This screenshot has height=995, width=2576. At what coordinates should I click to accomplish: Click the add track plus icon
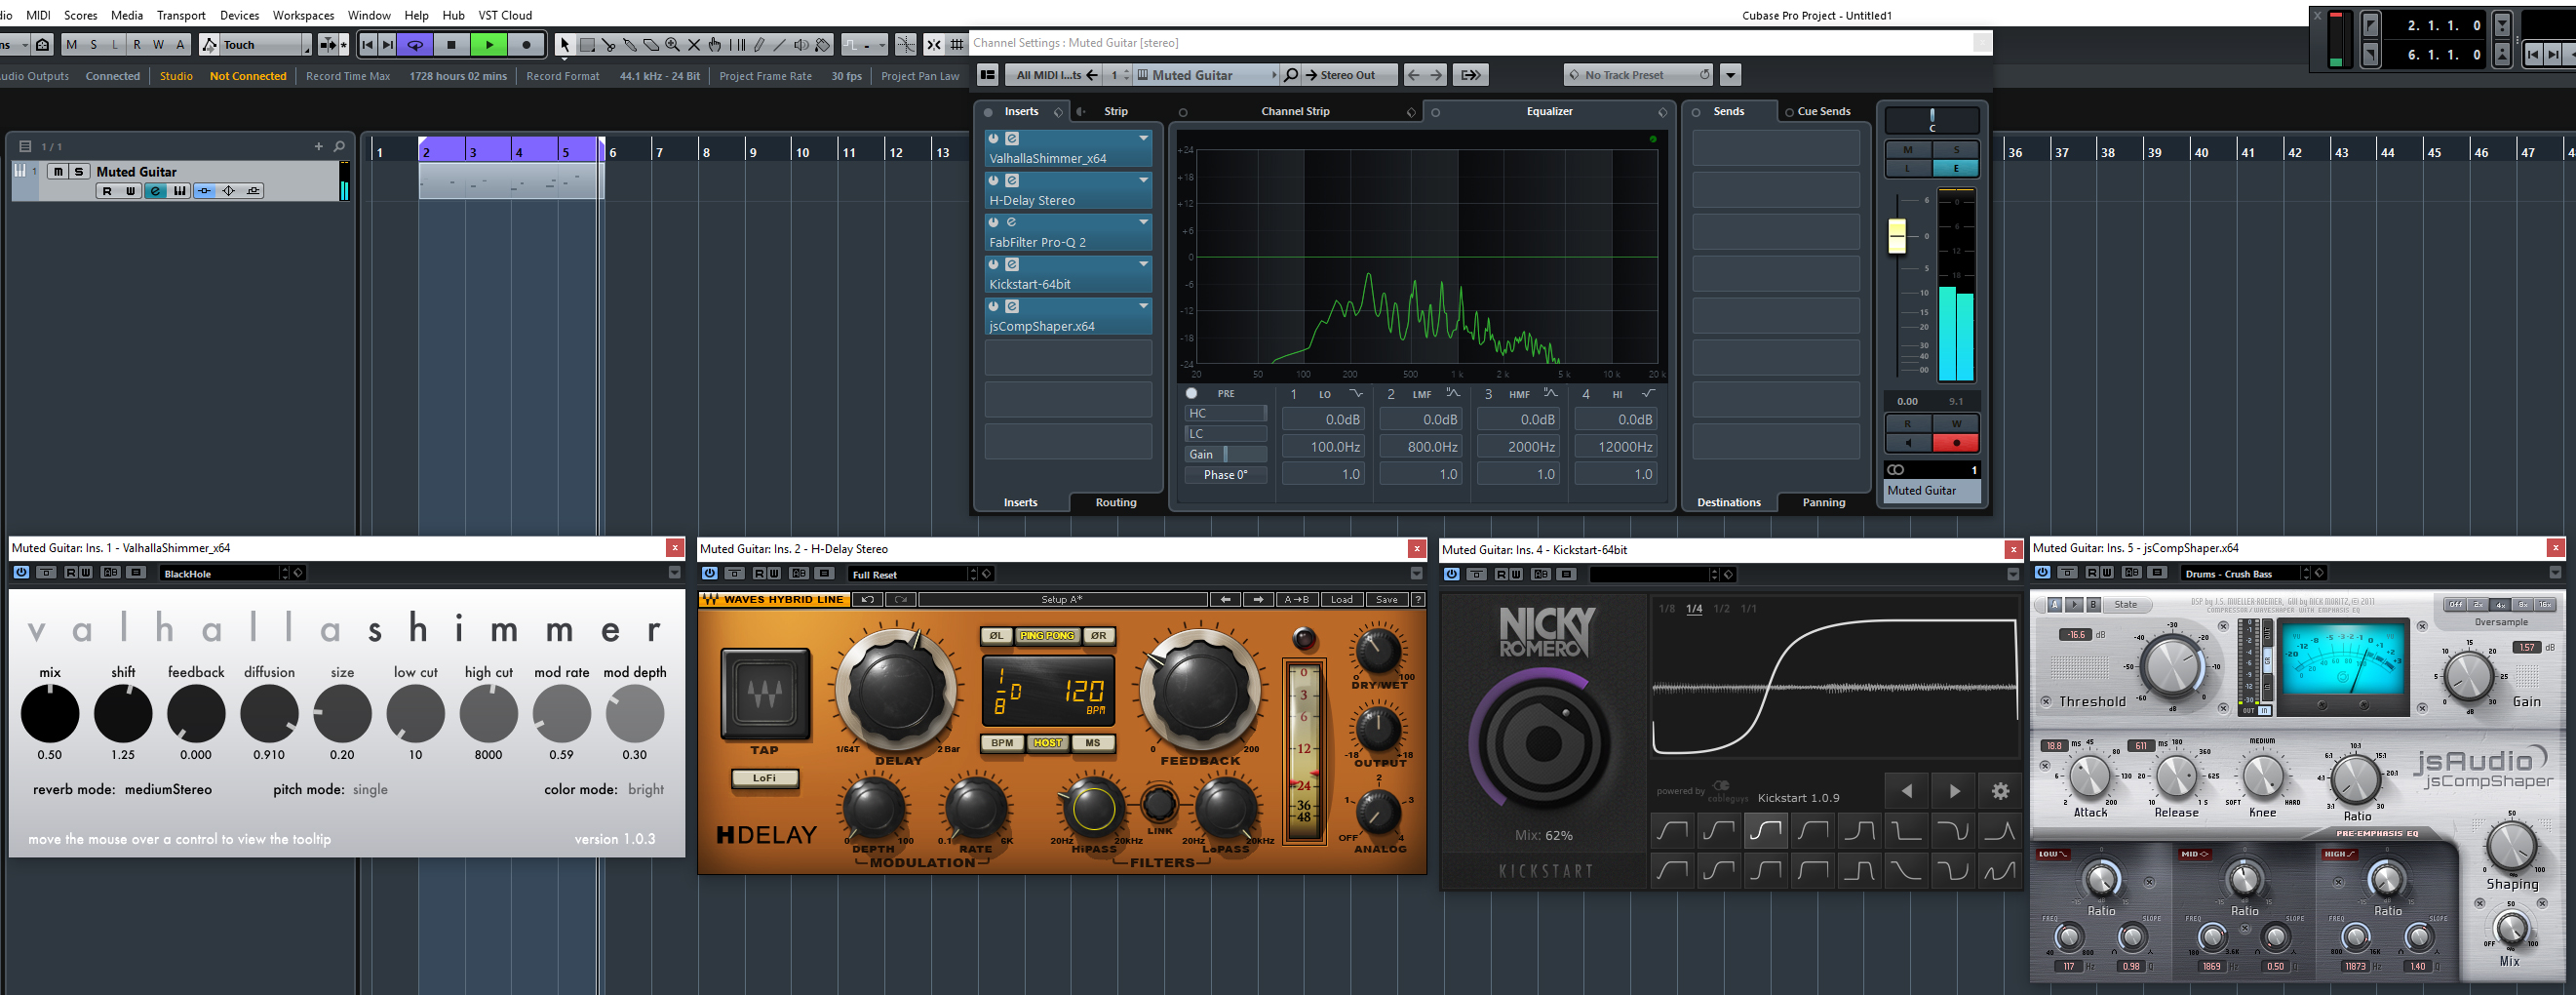tap(319, 146)
